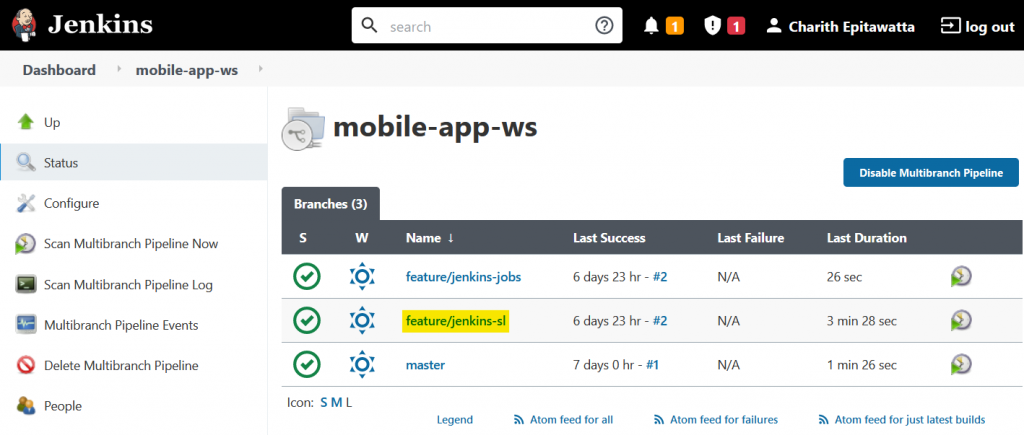Click the mobile-app-ws folder icon
1024x435 pixels.
[303, 129]
